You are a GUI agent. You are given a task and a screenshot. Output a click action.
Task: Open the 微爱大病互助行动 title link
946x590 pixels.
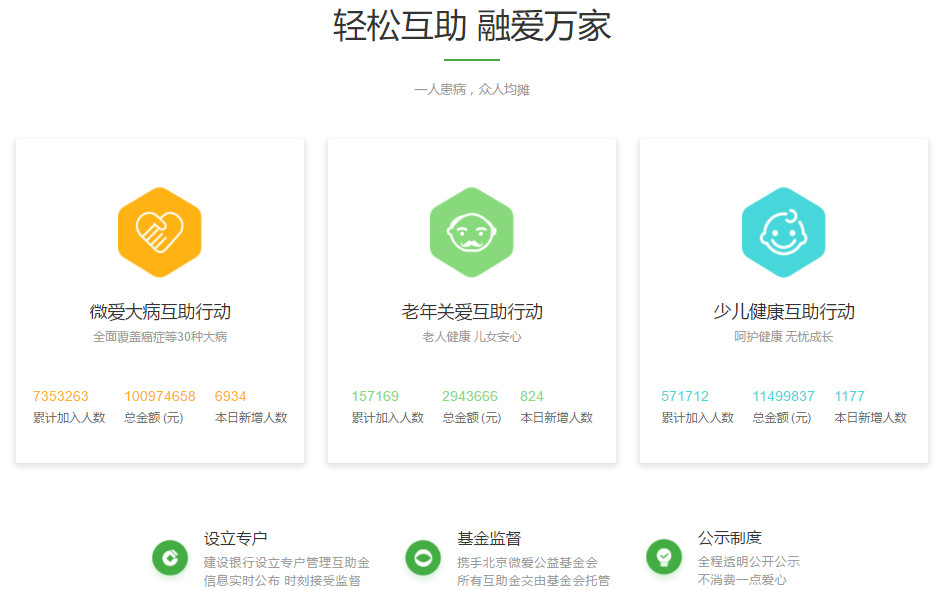tap(160, 312)
